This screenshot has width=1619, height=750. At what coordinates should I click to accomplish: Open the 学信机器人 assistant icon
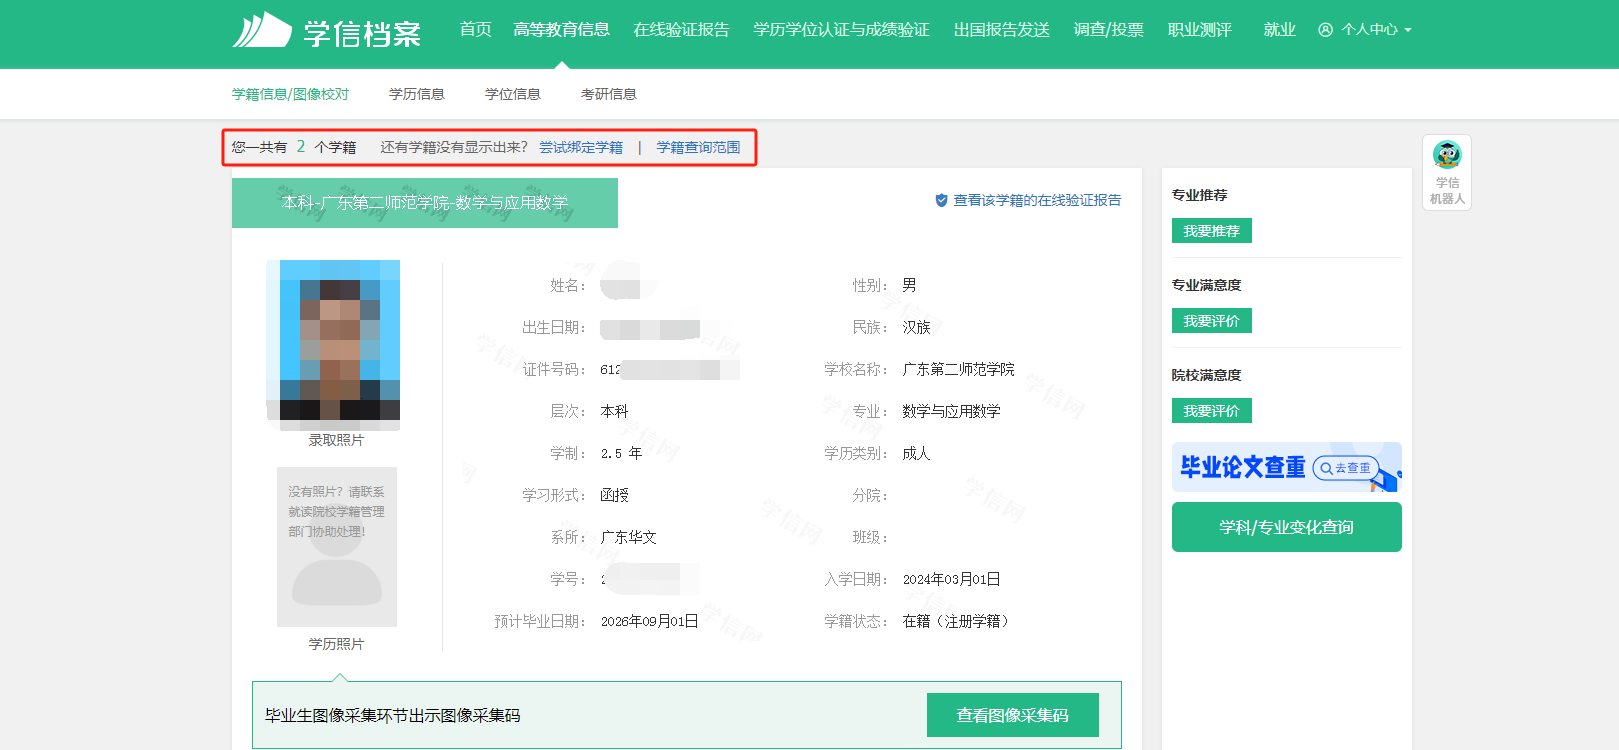(x=1447, y=172)
